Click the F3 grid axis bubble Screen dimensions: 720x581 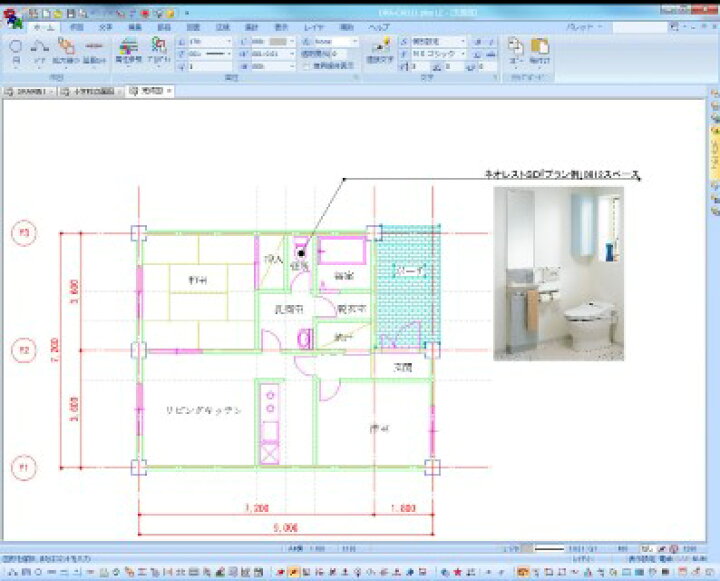(x=23, y=233)
